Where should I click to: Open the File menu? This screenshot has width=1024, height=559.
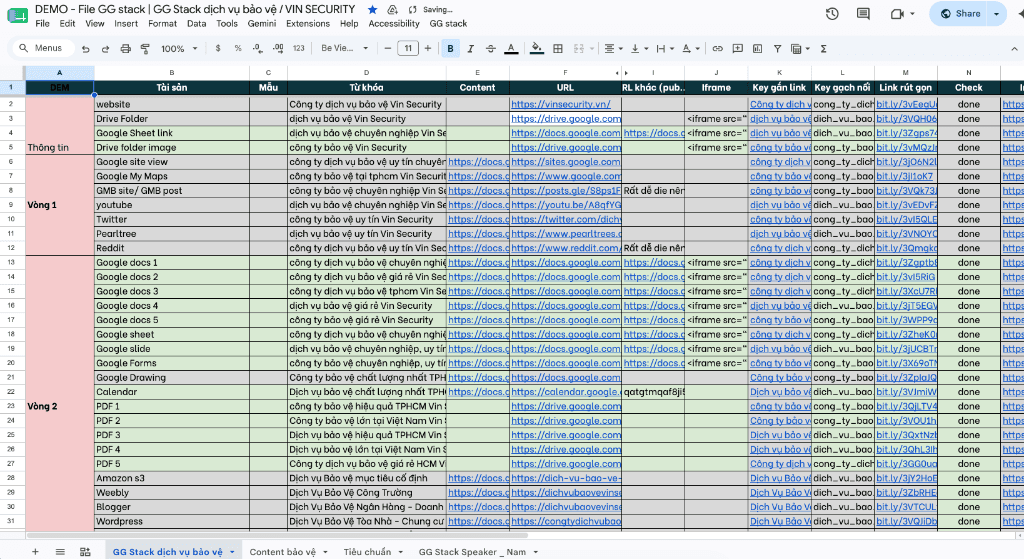point(42,24)
